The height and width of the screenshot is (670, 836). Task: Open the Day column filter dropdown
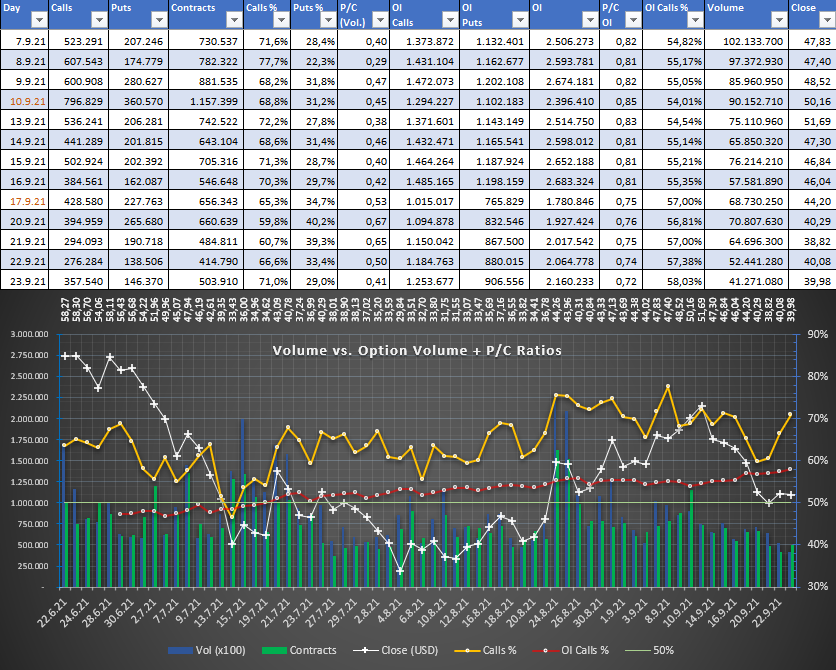(x=40, y=20)
